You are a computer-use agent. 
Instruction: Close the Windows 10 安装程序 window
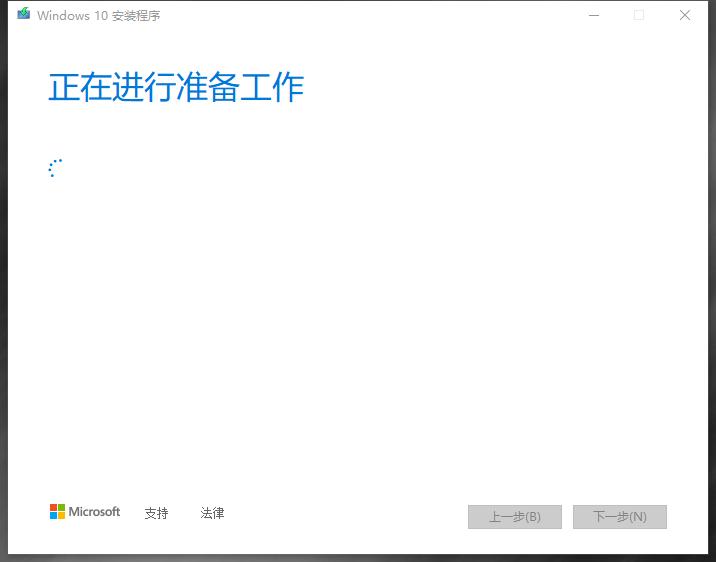click(684, 15)
